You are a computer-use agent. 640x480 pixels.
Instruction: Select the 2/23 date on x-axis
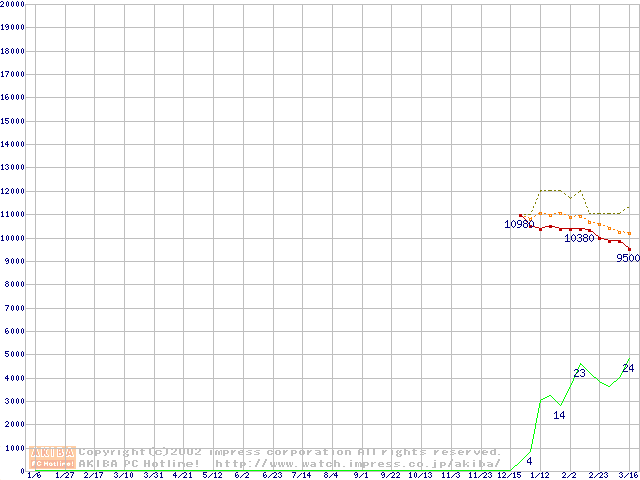pos(598,476)
